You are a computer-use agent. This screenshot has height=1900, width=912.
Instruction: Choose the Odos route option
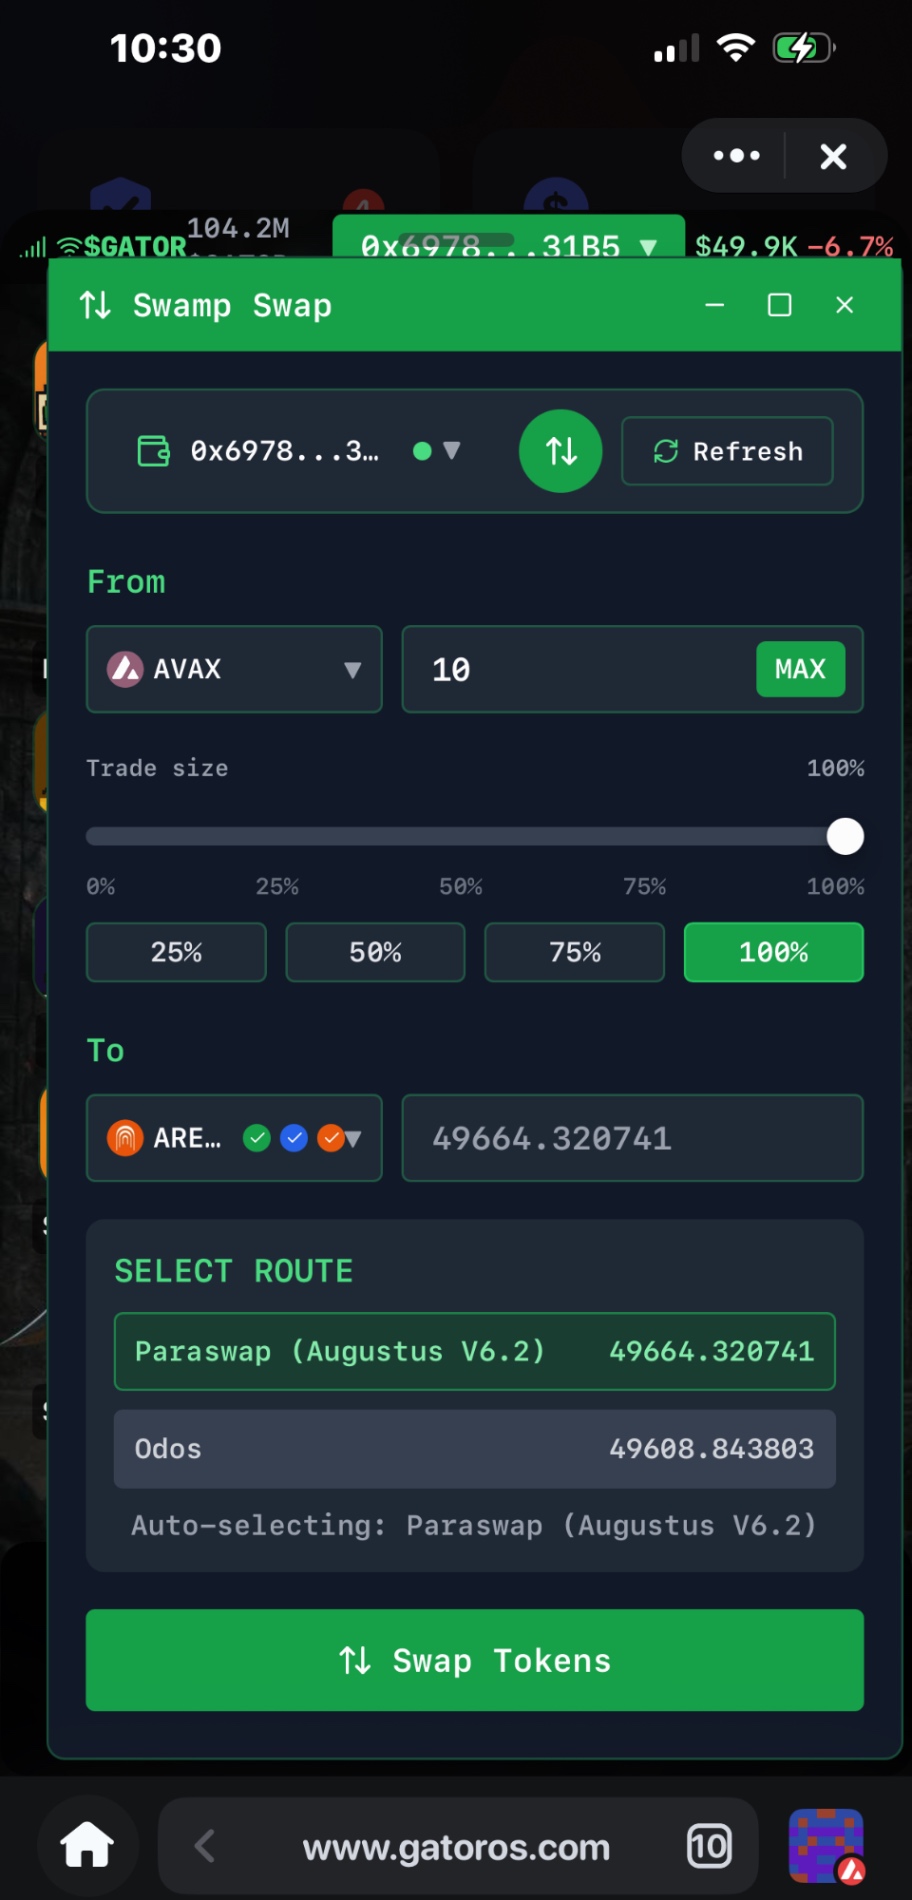click(x=474, y=1449)
